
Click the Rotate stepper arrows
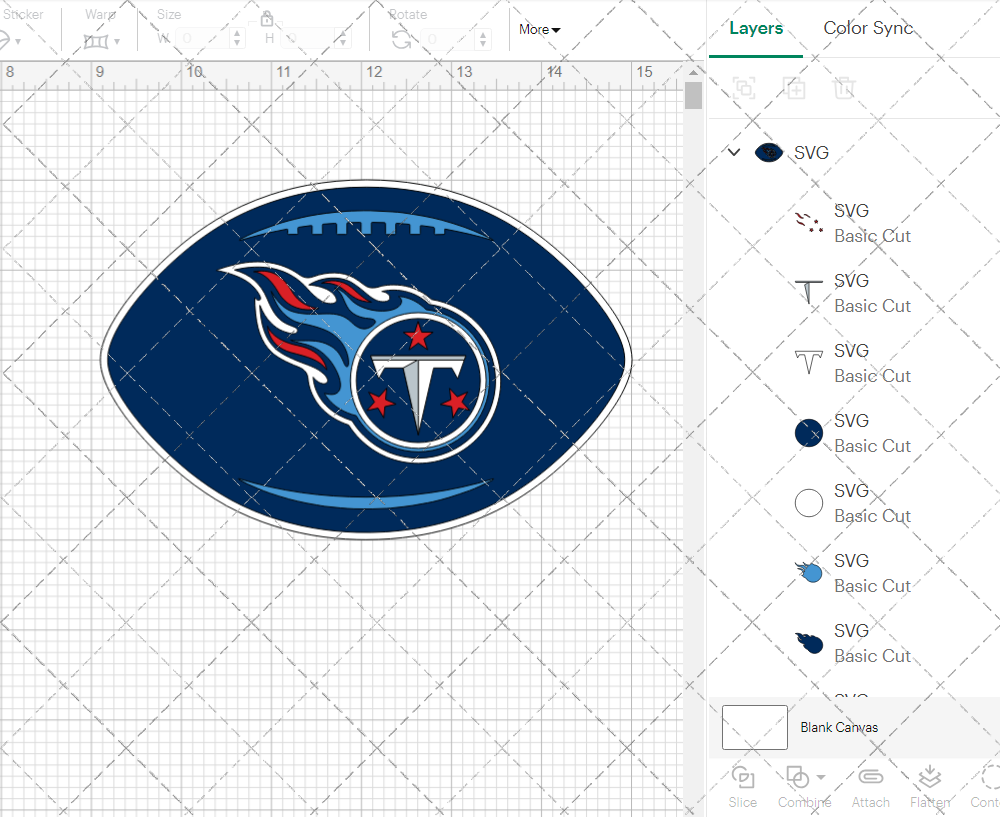[483, 39]
